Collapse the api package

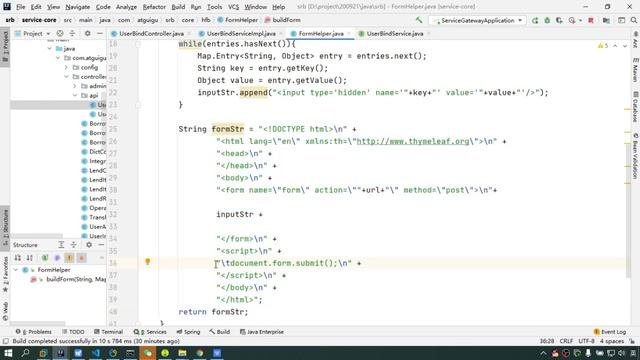pos(75,96)
